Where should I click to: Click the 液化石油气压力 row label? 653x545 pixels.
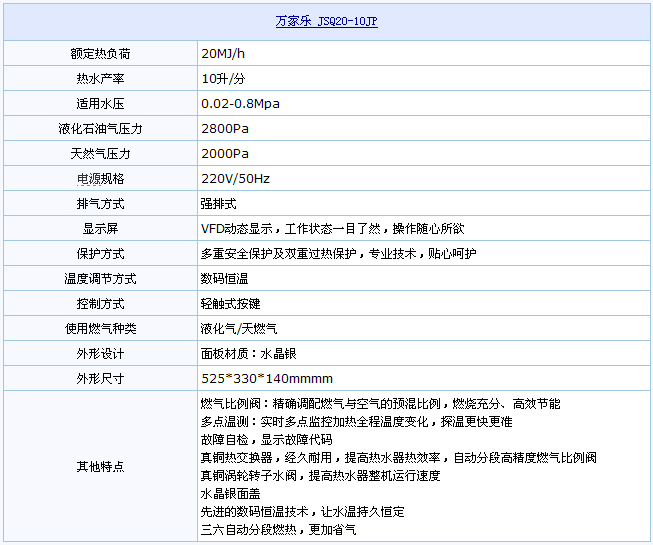[x=100, y=128]
